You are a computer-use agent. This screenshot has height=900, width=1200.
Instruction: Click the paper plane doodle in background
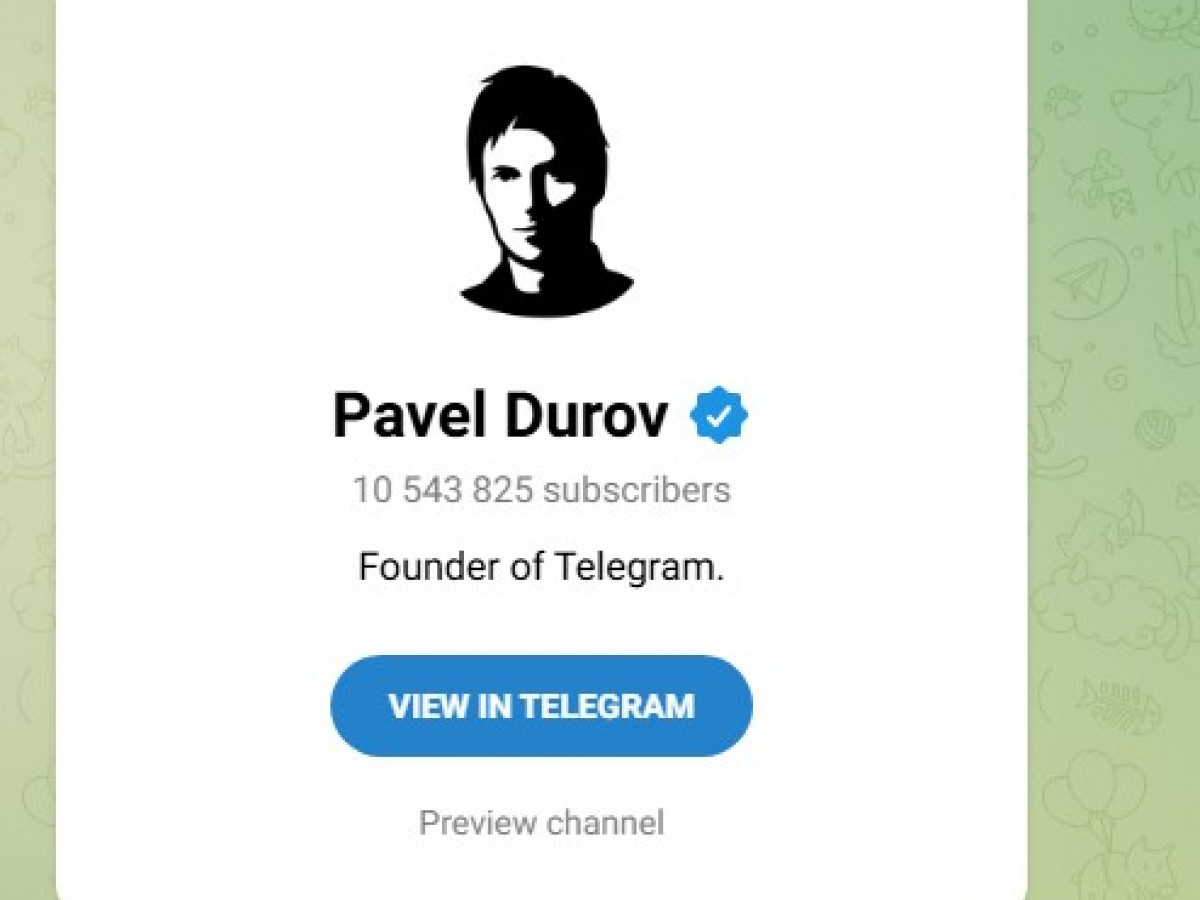coord(1087,279)
